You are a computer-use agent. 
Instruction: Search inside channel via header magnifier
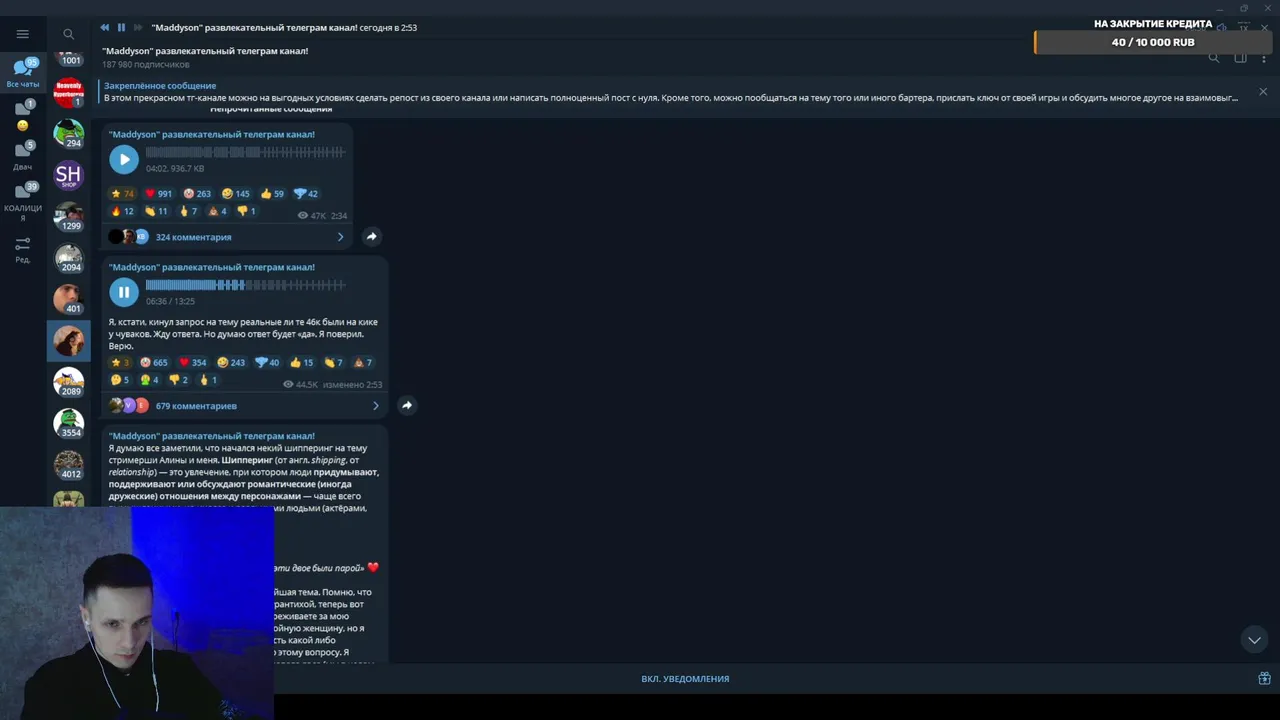(1214, 58)
